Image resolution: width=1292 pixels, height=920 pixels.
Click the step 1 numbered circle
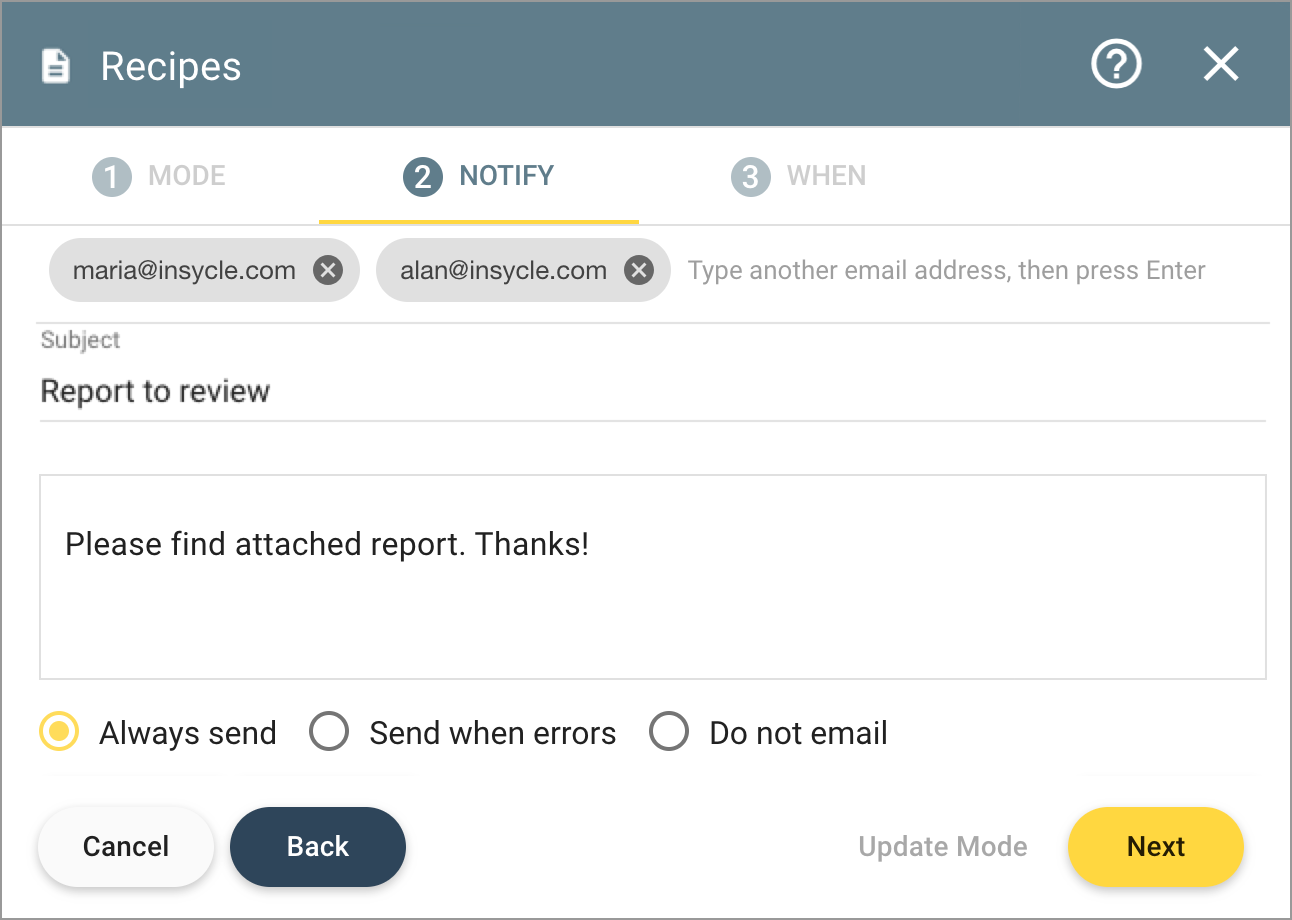pyautogui.click(x=112, y=176)
